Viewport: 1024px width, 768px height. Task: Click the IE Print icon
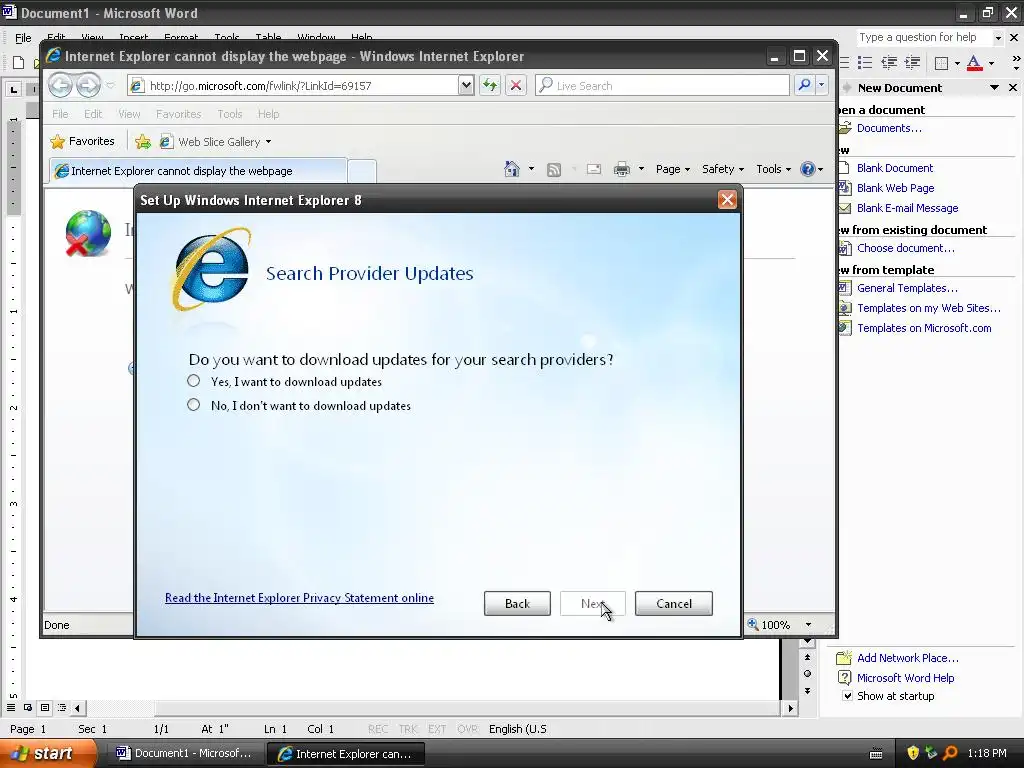[622, 169]
